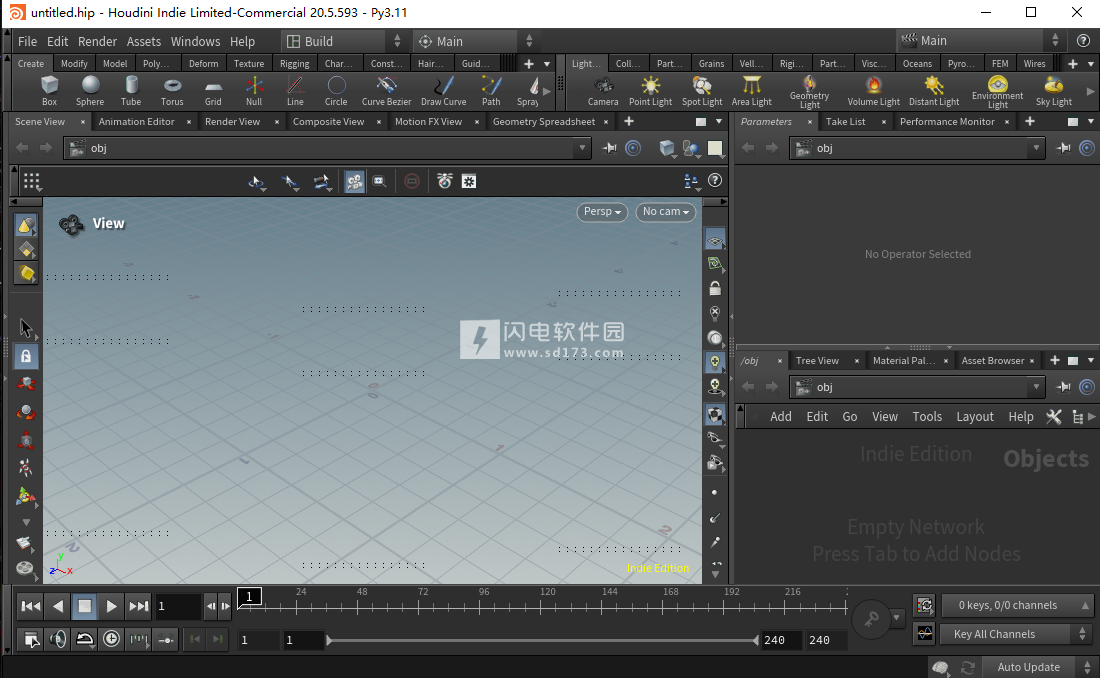Screen dimensions: 1100x678
Task: Add a Sphere primitive
Action: (90, 91)
